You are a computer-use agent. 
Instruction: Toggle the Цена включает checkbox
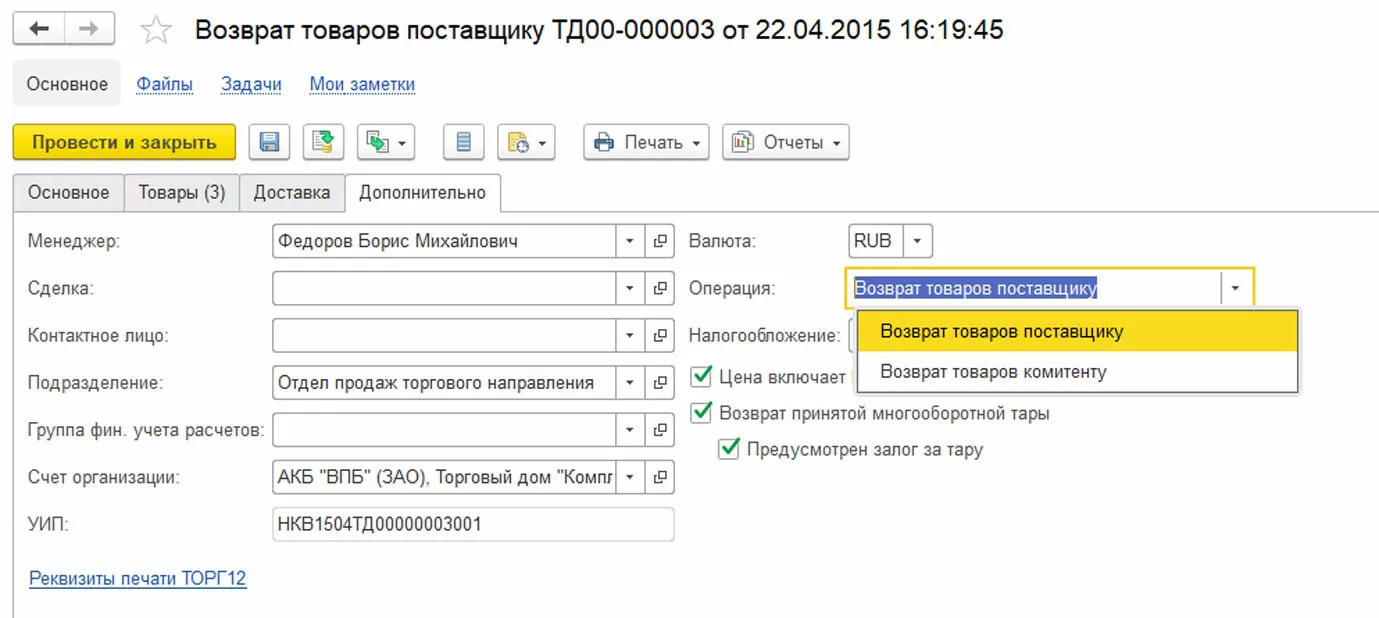(x=702, y=377)
